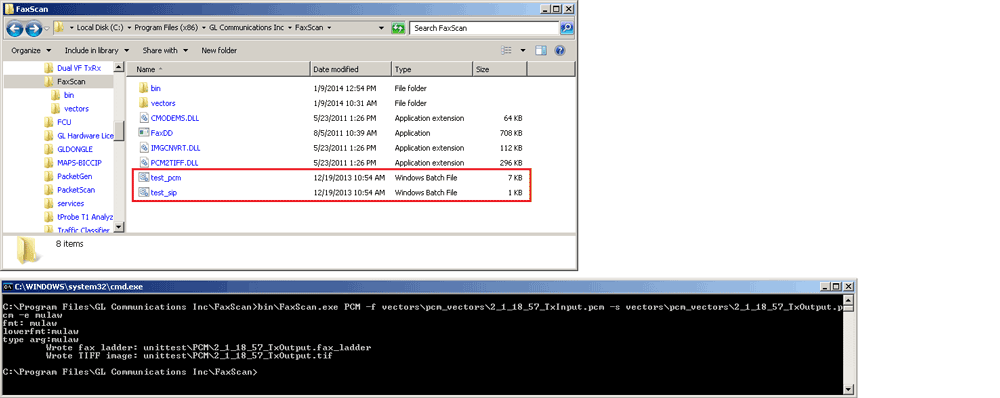Go back in the FaxScan Explorer window
Image resolution: width=1000 pixels, height=398 pixels.
point(15,29)
